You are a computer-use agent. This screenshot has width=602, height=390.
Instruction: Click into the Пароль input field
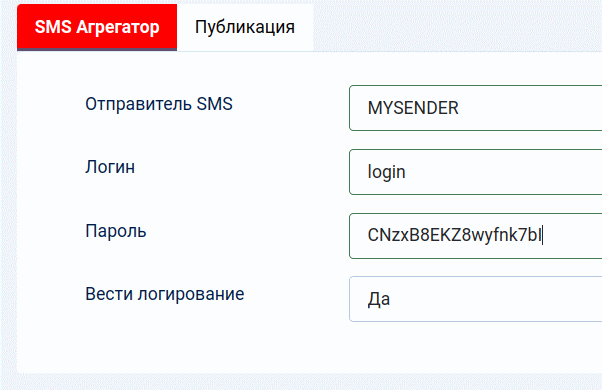(475, 236)
